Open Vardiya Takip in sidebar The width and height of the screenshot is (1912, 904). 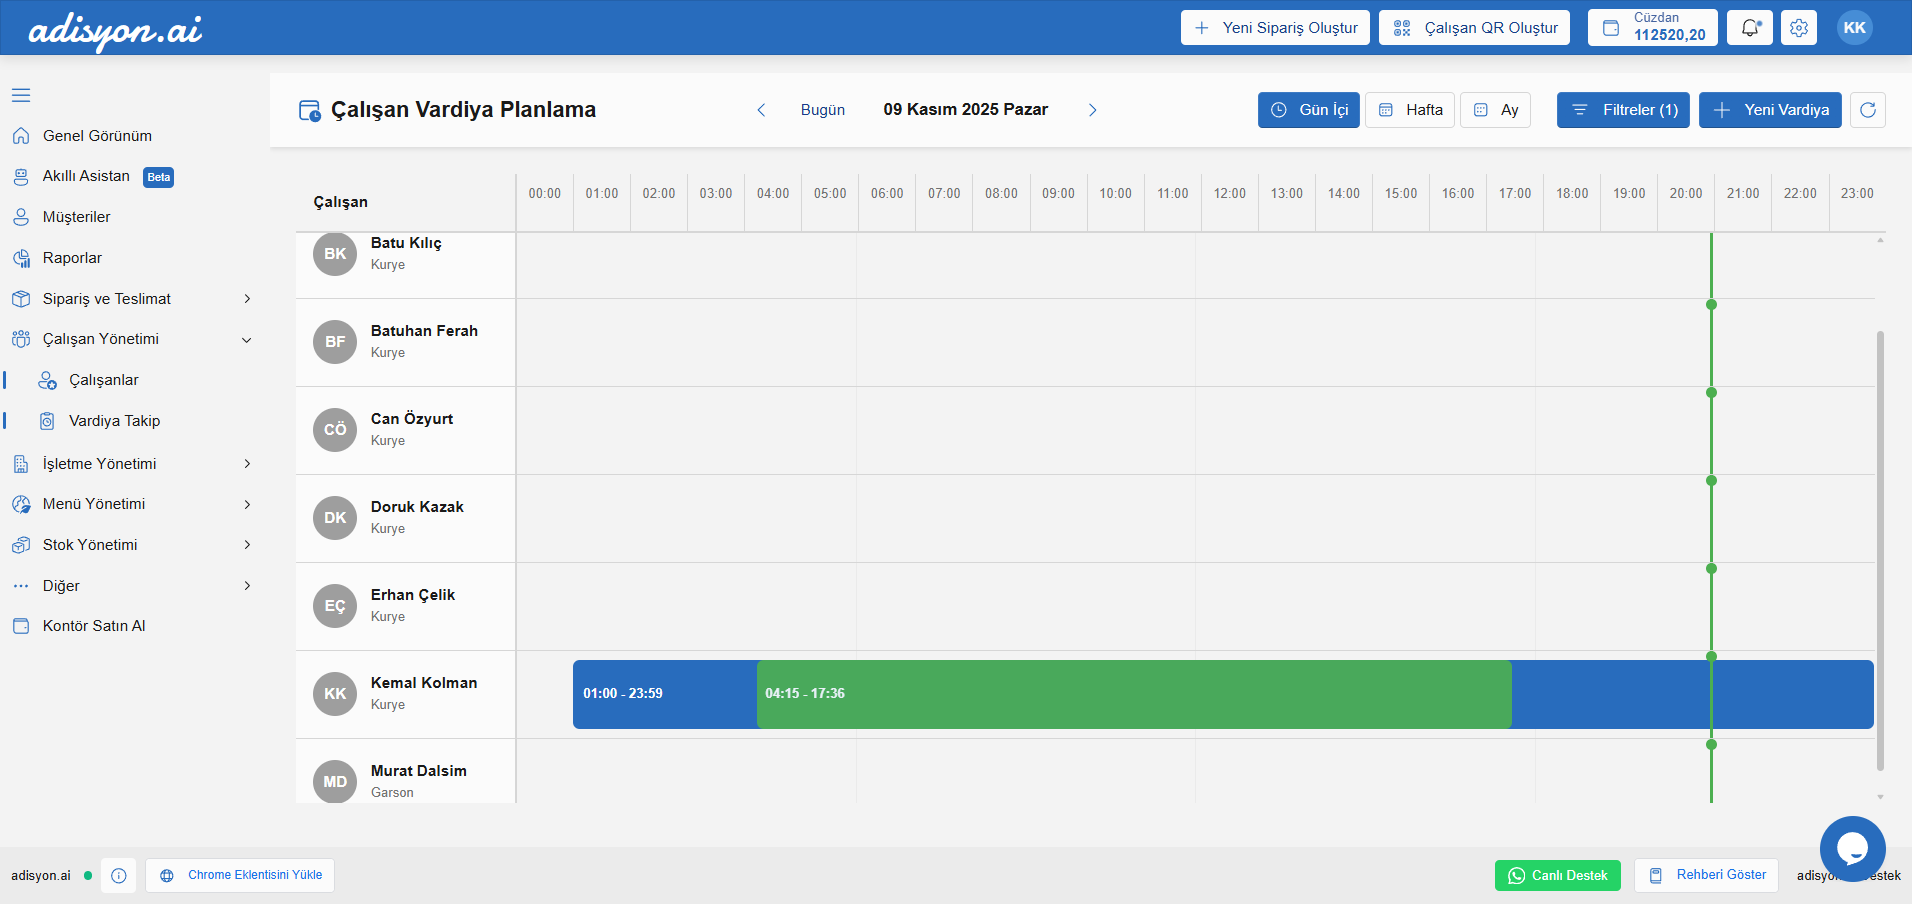(114, 421)
